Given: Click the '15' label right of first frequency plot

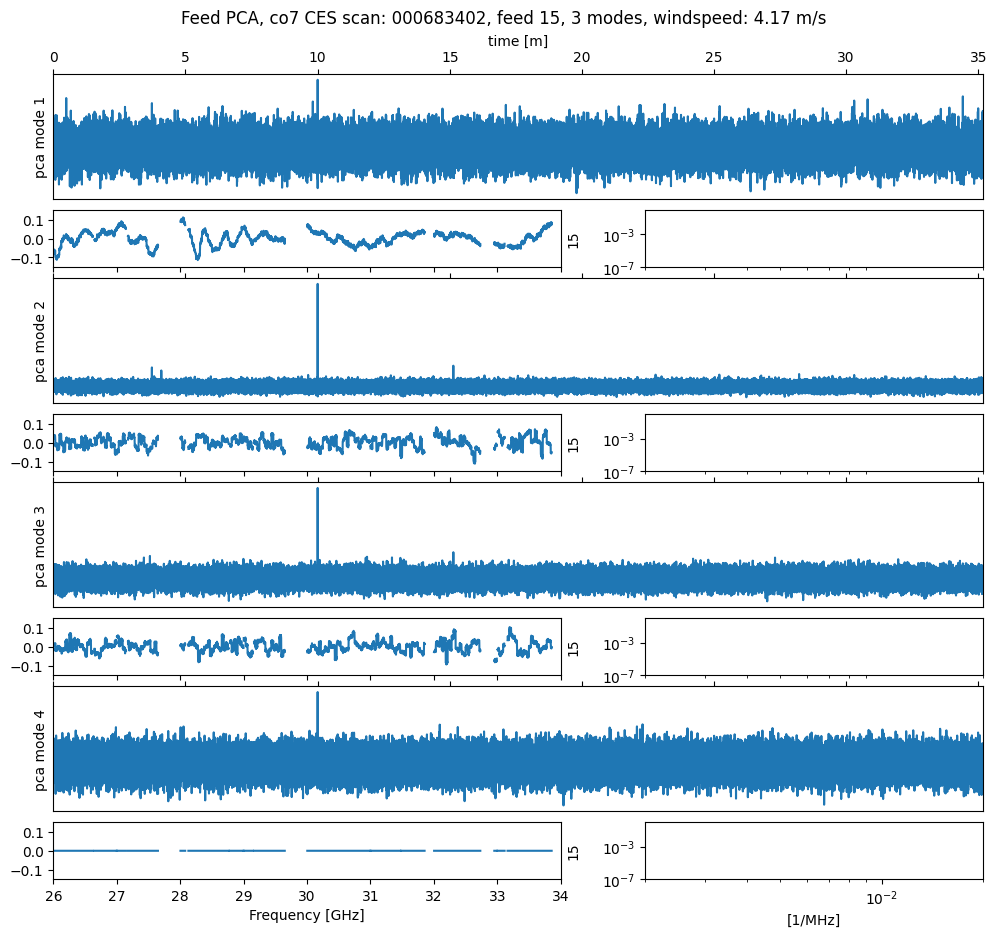Looking at the screenshot, I should point(574,239).
